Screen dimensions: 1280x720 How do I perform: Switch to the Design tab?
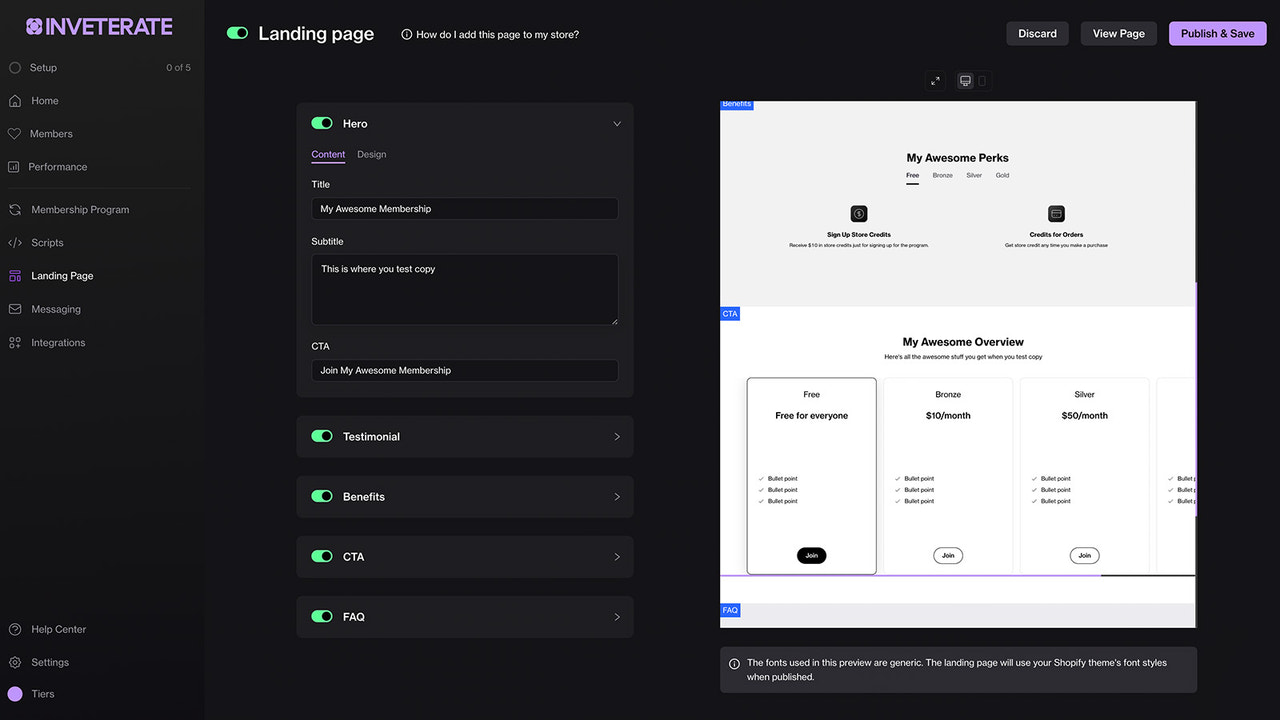click(371, 154)
